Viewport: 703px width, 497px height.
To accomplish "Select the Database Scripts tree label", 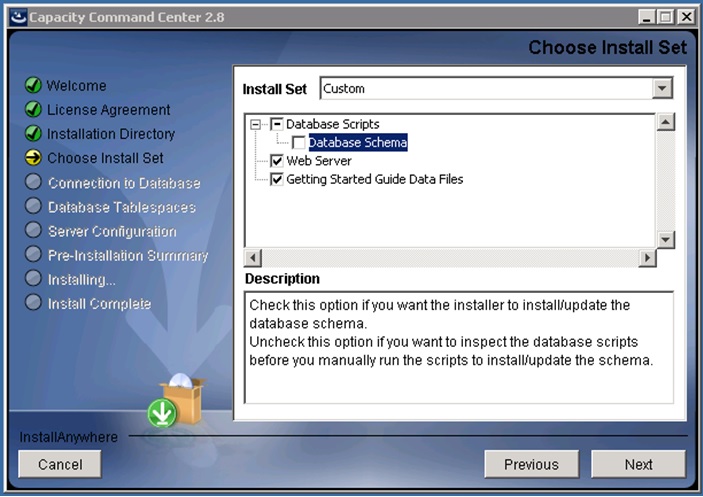I will click(333, 124).
